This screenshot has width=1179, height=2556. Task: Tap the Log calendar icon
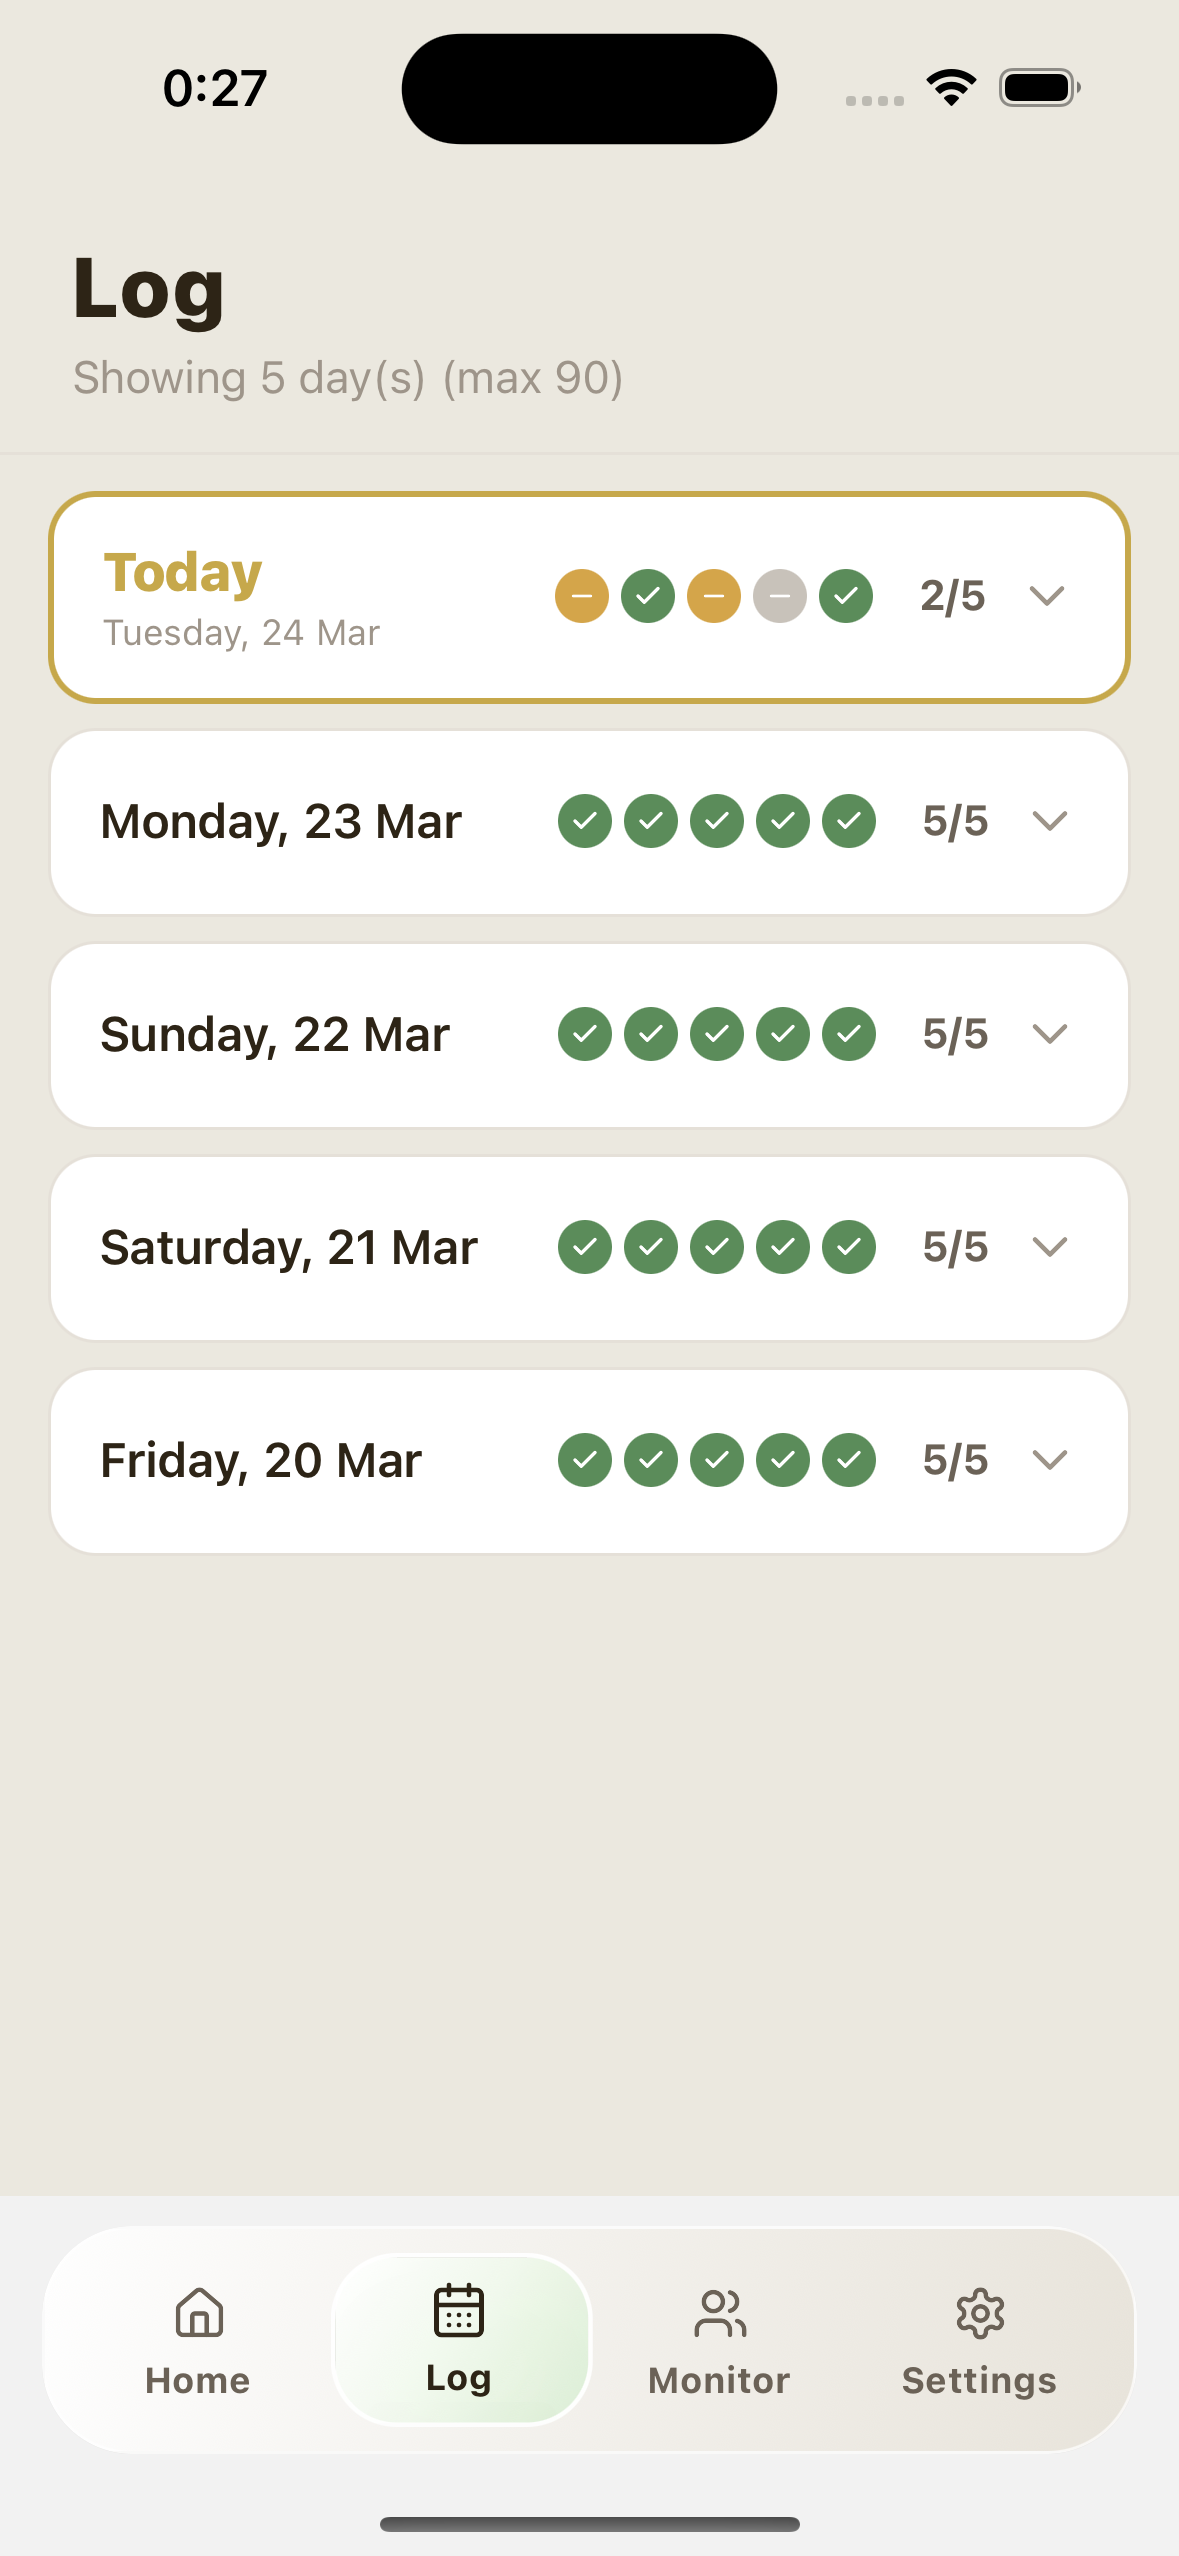[x=459, y=2310]
